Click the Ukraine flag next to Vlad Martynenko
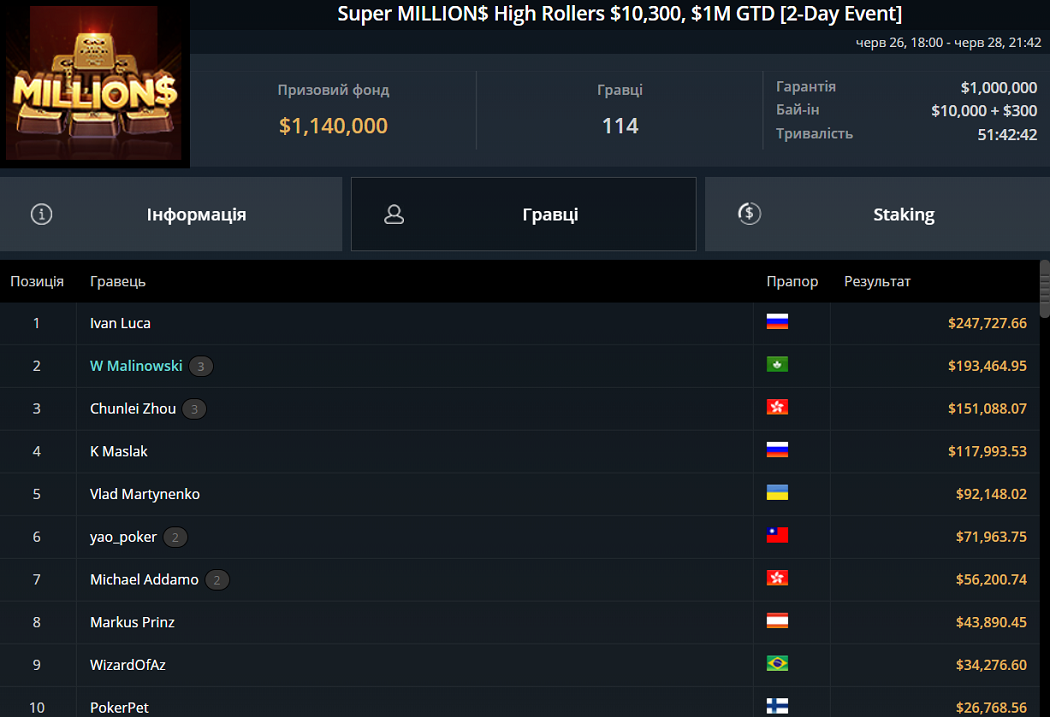The width and height of the screenshot is (1050, 717). (778, 492)
